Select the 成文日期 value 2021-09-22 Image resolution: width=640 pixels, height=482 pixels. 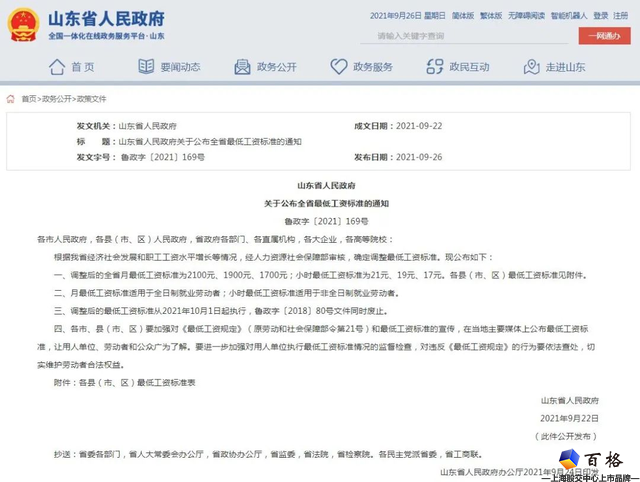419,126
